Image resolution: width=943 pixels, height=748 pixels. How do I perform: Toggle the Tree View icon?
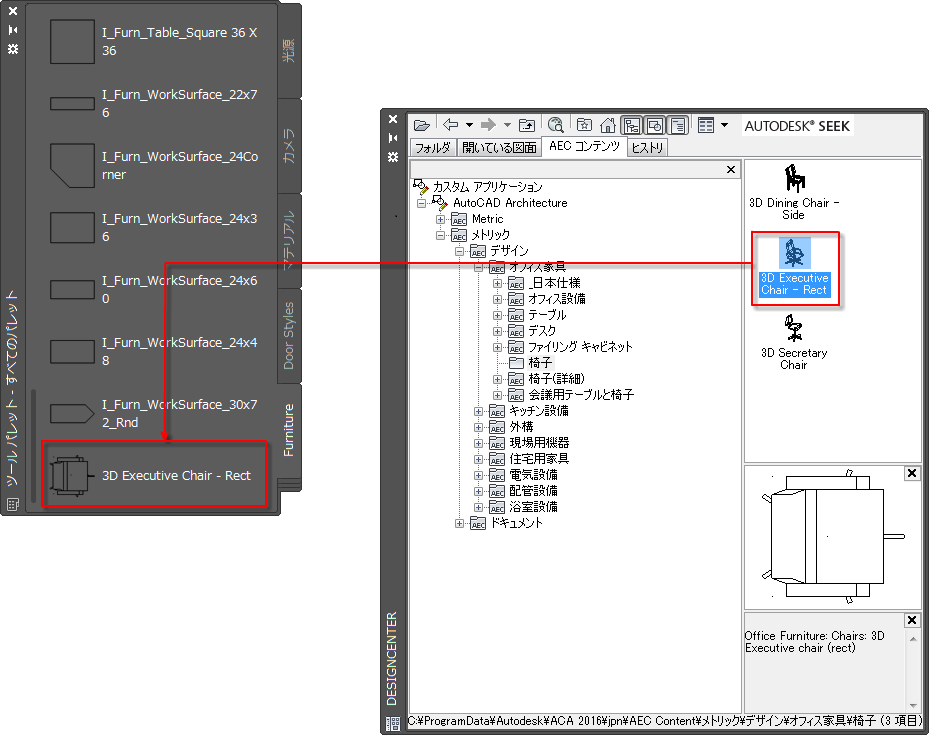point(631,125)
